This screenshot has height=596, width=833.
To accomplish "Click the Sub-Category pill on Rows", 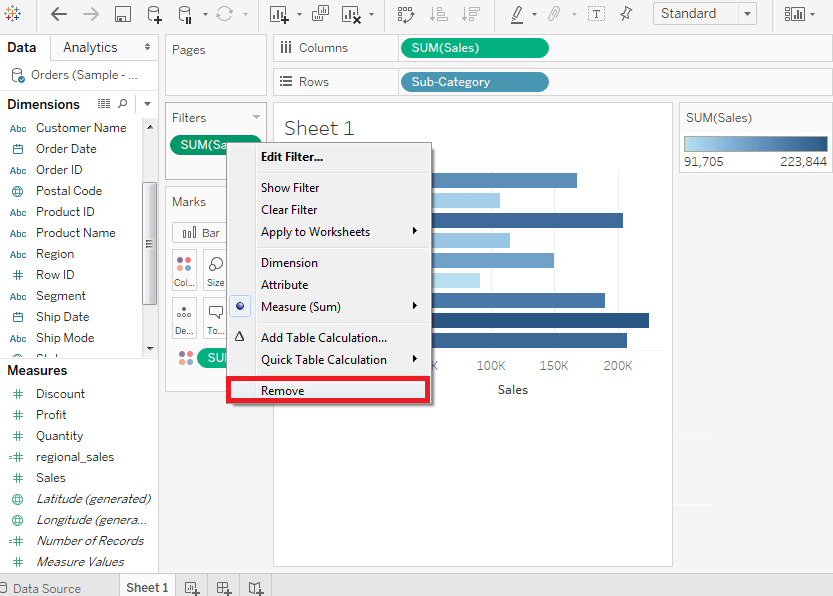I will pos(474,82).
